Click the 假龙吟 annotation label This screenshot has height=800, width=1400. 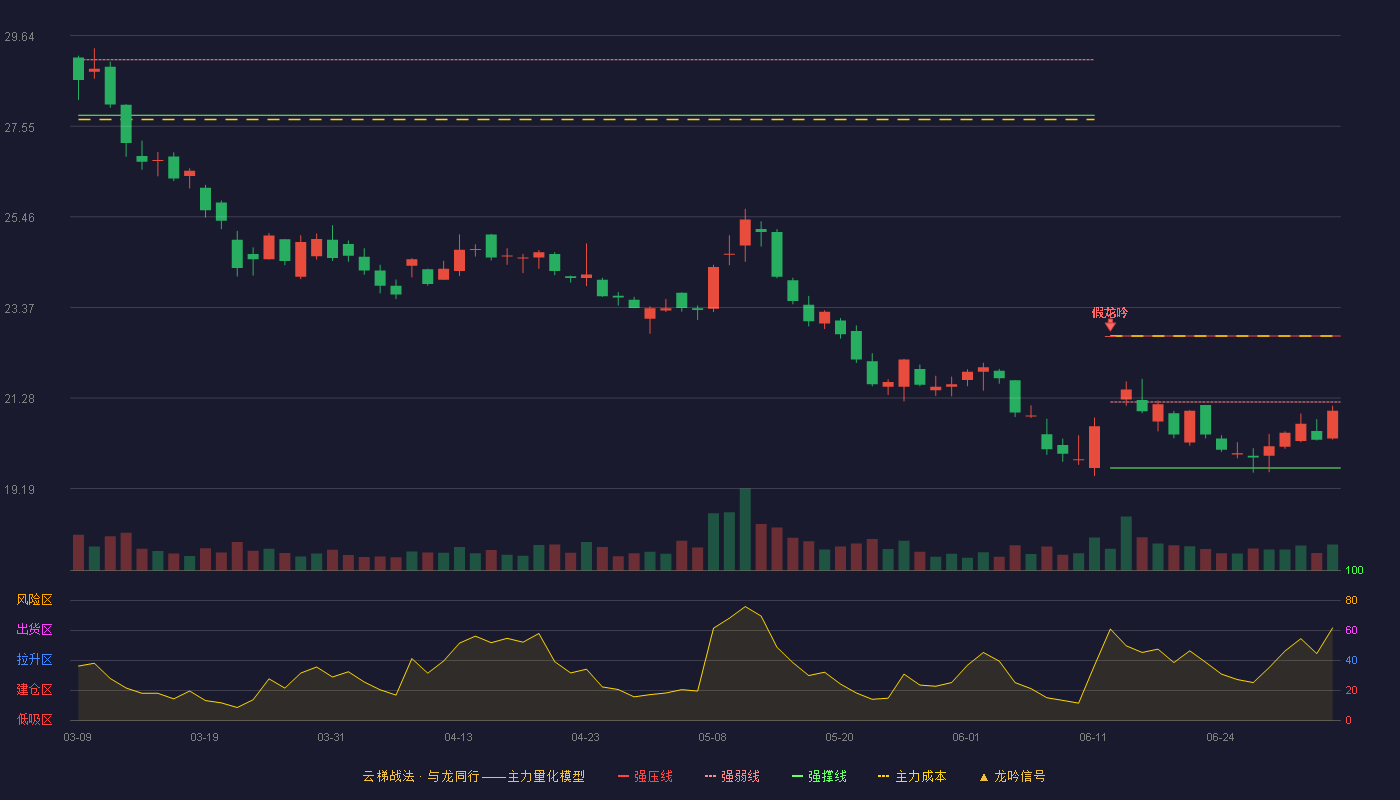[x=1110, y=312]
